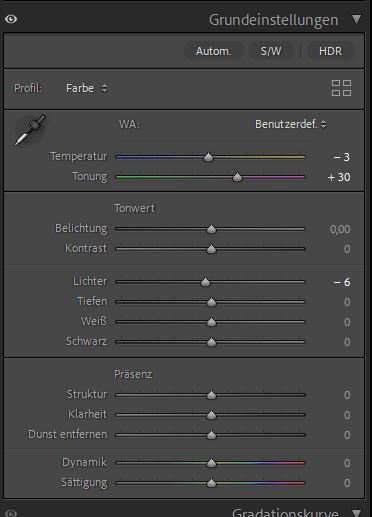Click the Weiß value 0 field
Viewport: 372px width, 517px height.
coord(347,322)
